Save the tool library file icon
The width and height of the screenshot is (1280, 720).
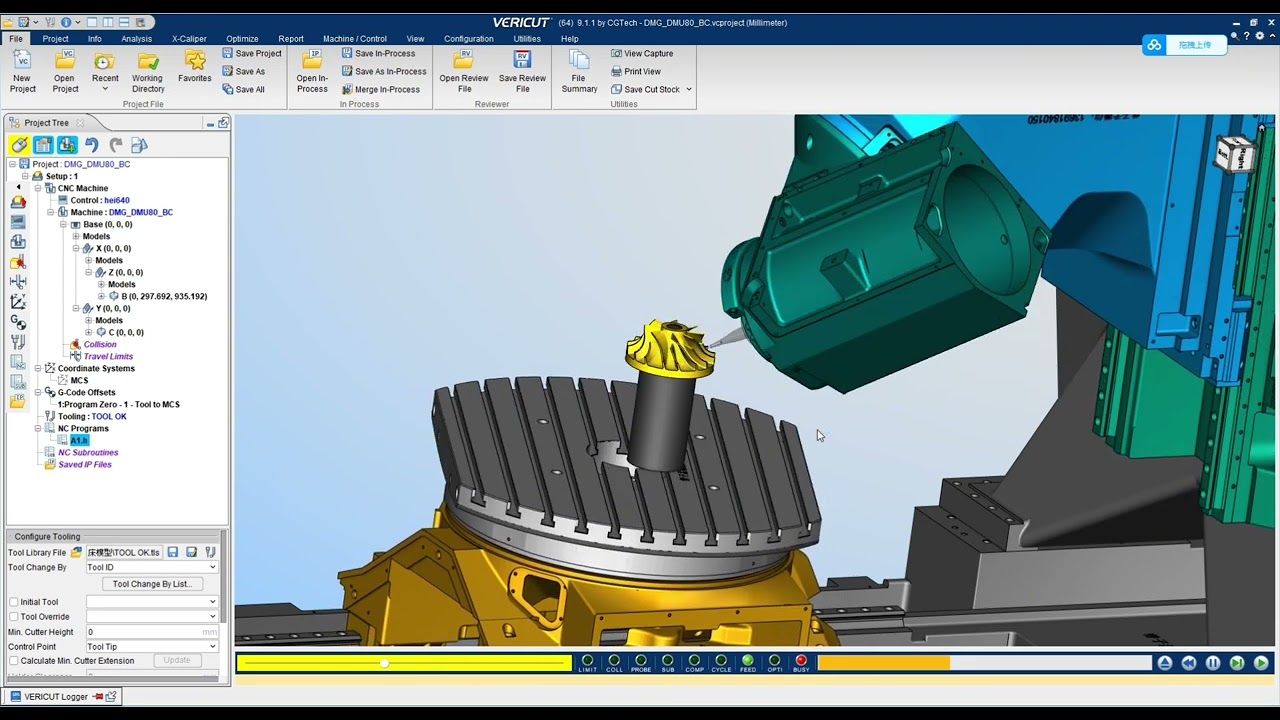(x=173, y=552)
